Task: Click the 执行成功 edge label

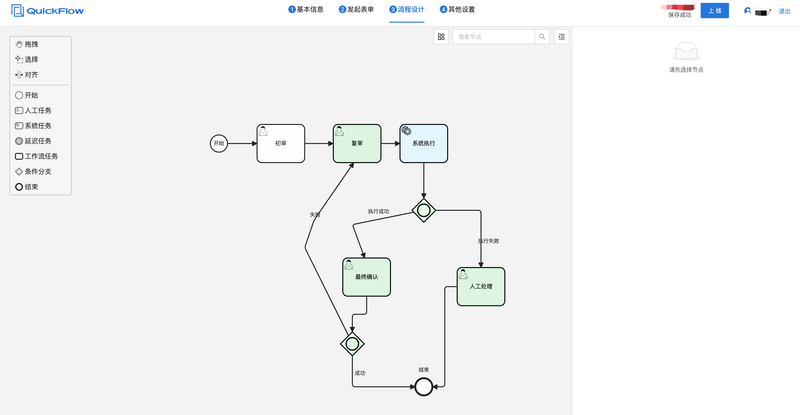Action: (x=378, y=211)
